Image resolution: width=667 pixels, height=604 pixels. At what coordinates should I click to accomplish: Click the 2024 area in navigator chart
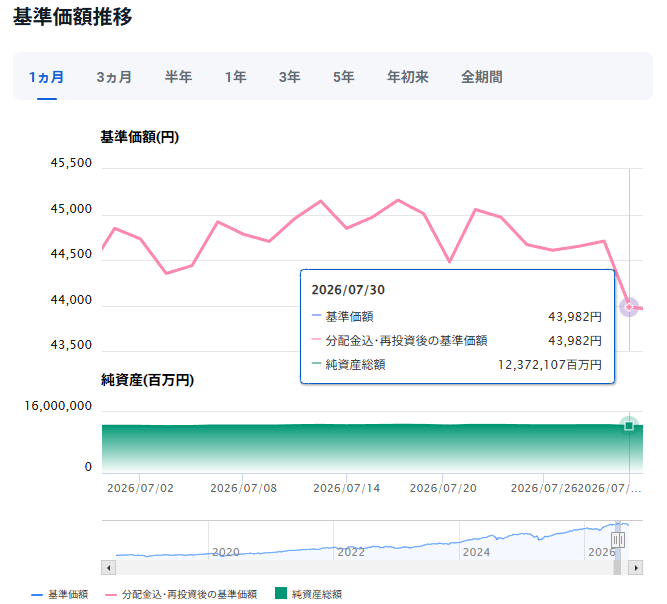tap(476, 552)
